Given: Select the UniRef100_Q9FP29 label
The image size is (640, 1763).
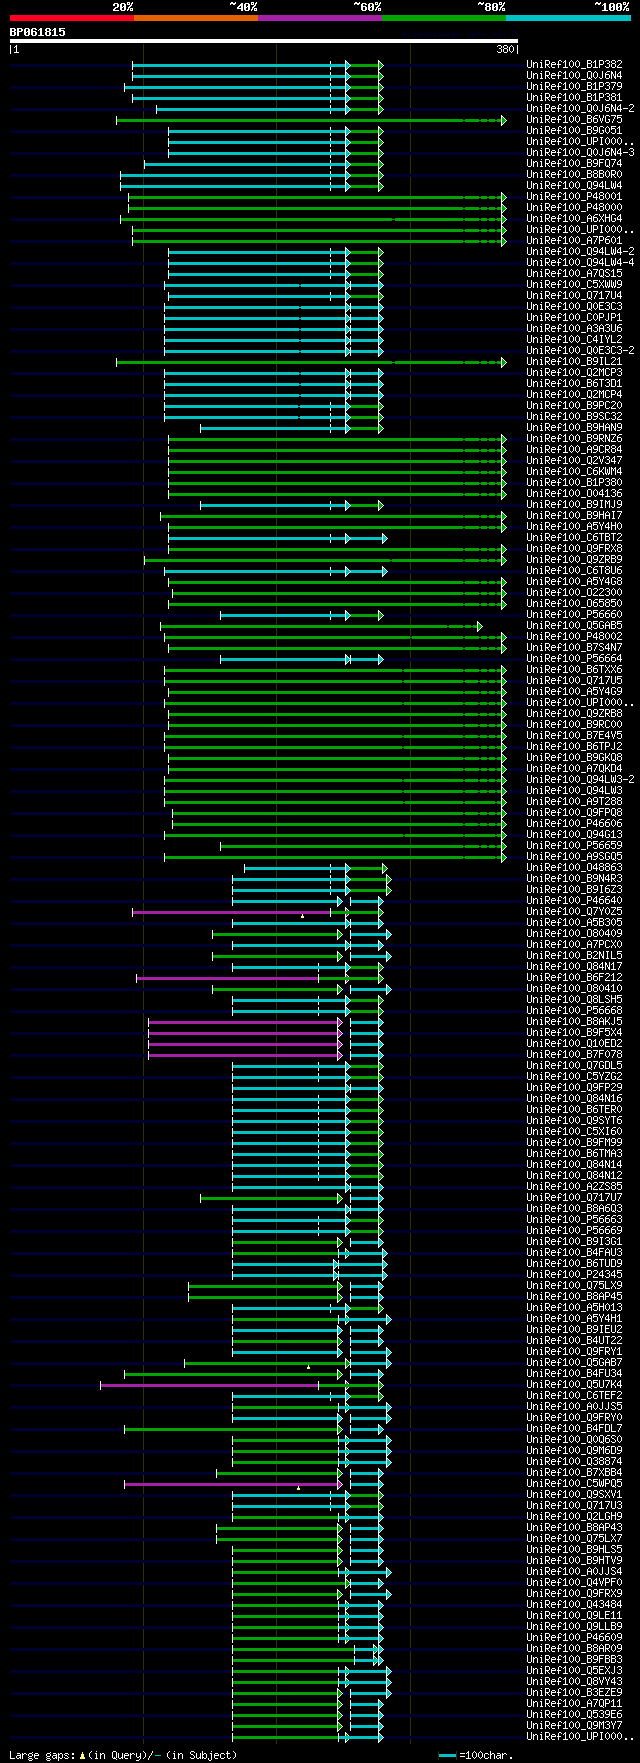Looking at the screenshot, I should pos(574,1088).
